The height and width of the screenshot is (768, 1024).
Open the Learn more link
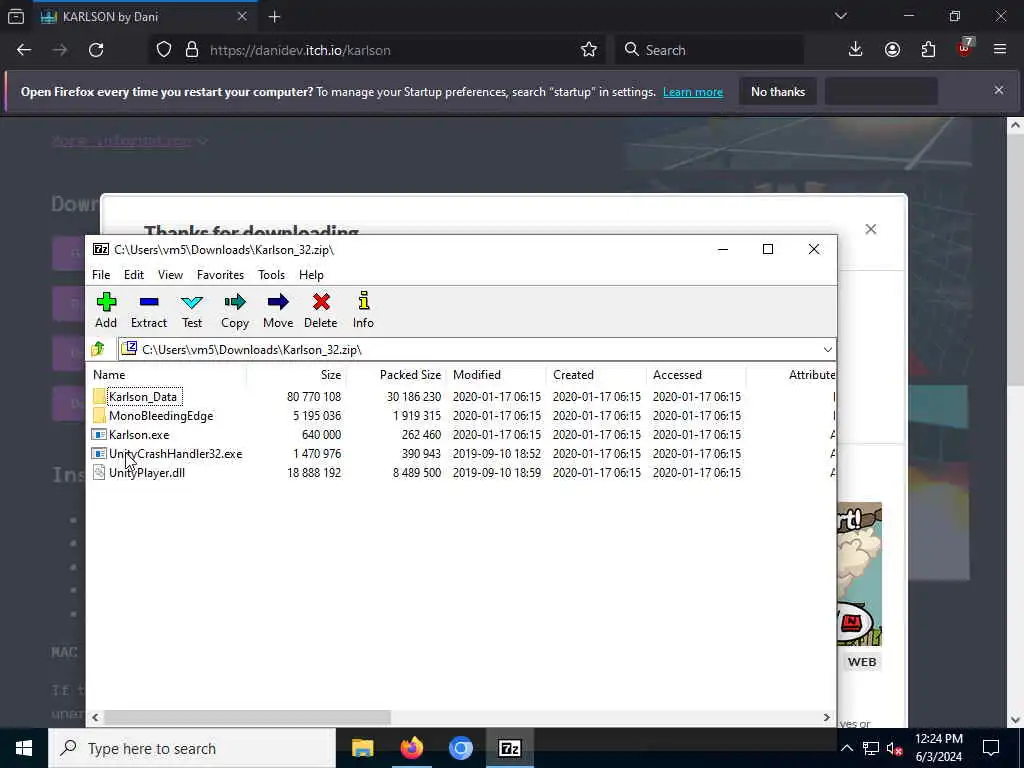693,92
